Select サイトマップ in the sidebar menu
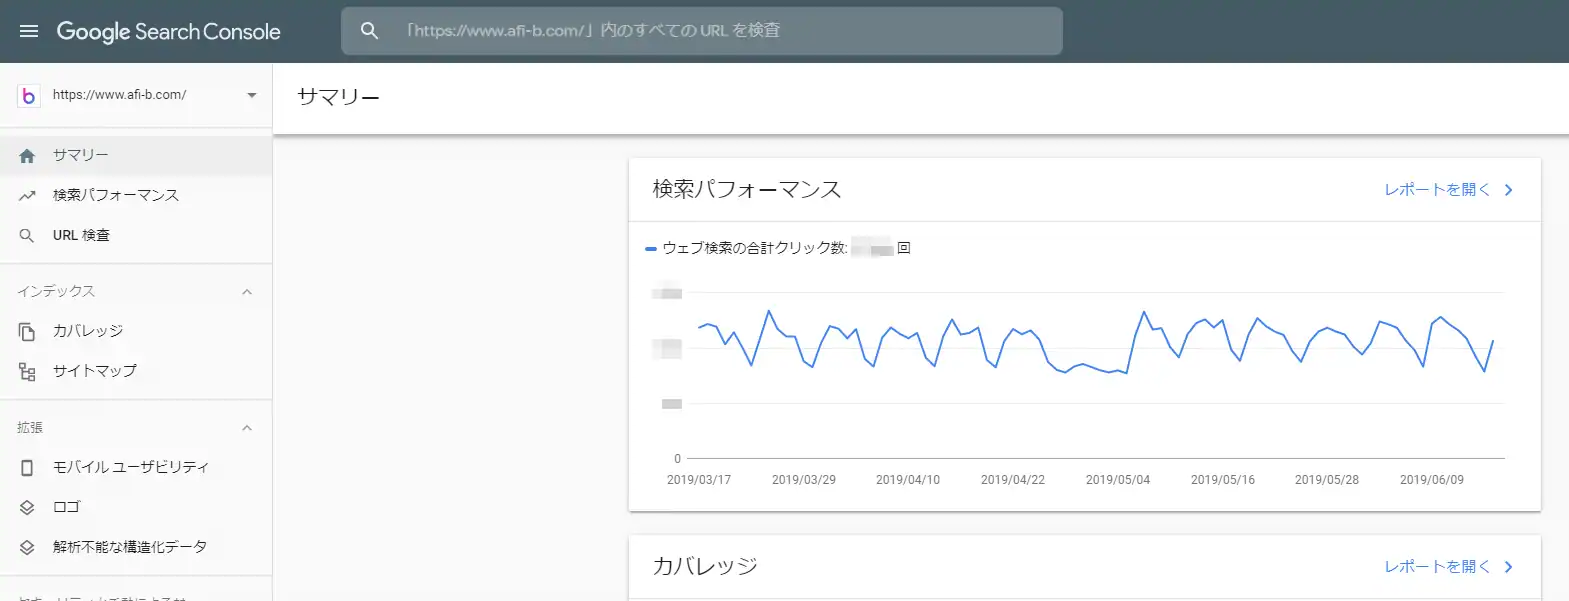 (95, 371)
